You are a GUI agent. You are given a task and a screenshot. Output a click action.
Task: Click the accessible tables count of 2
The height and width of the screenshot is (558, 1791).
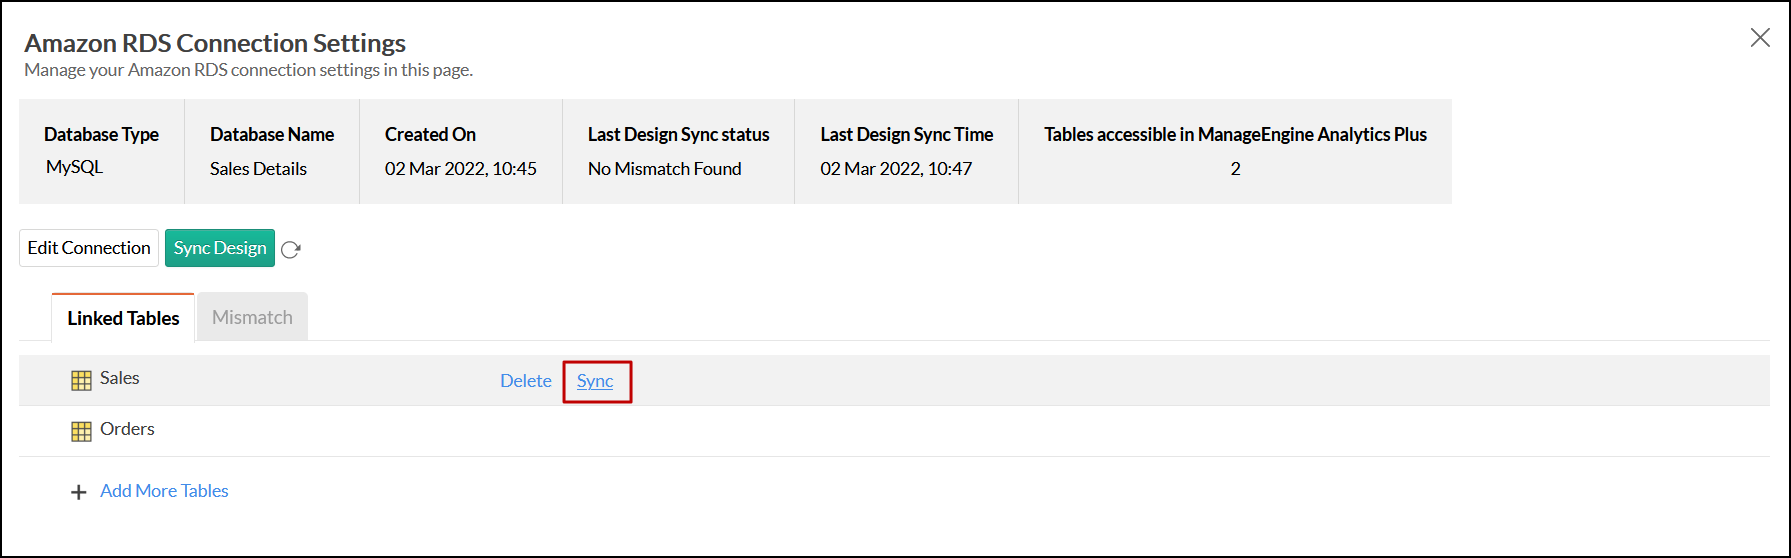1235,169
